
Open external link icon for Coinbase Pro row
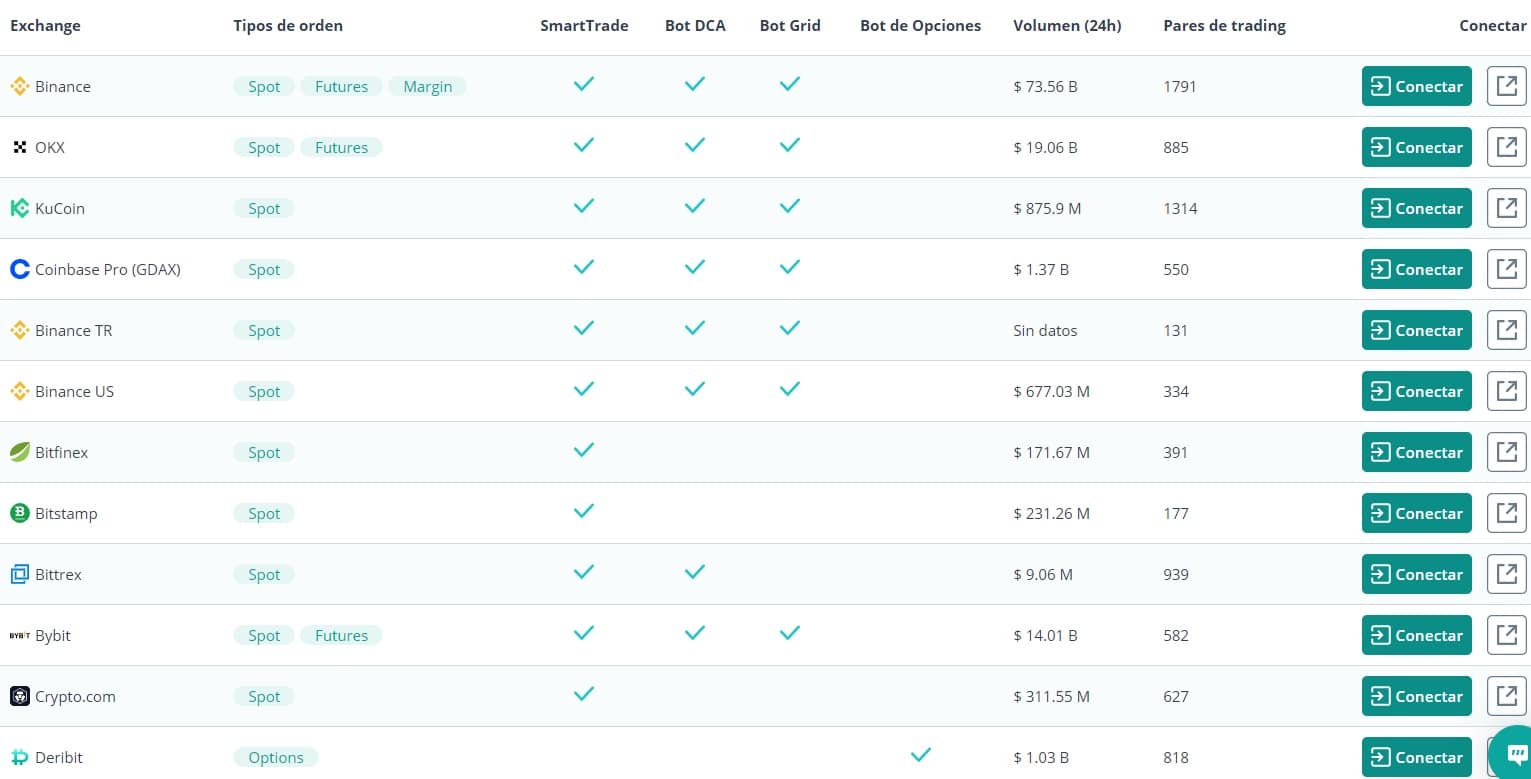pyautogui.click(x=1506, y=269)
